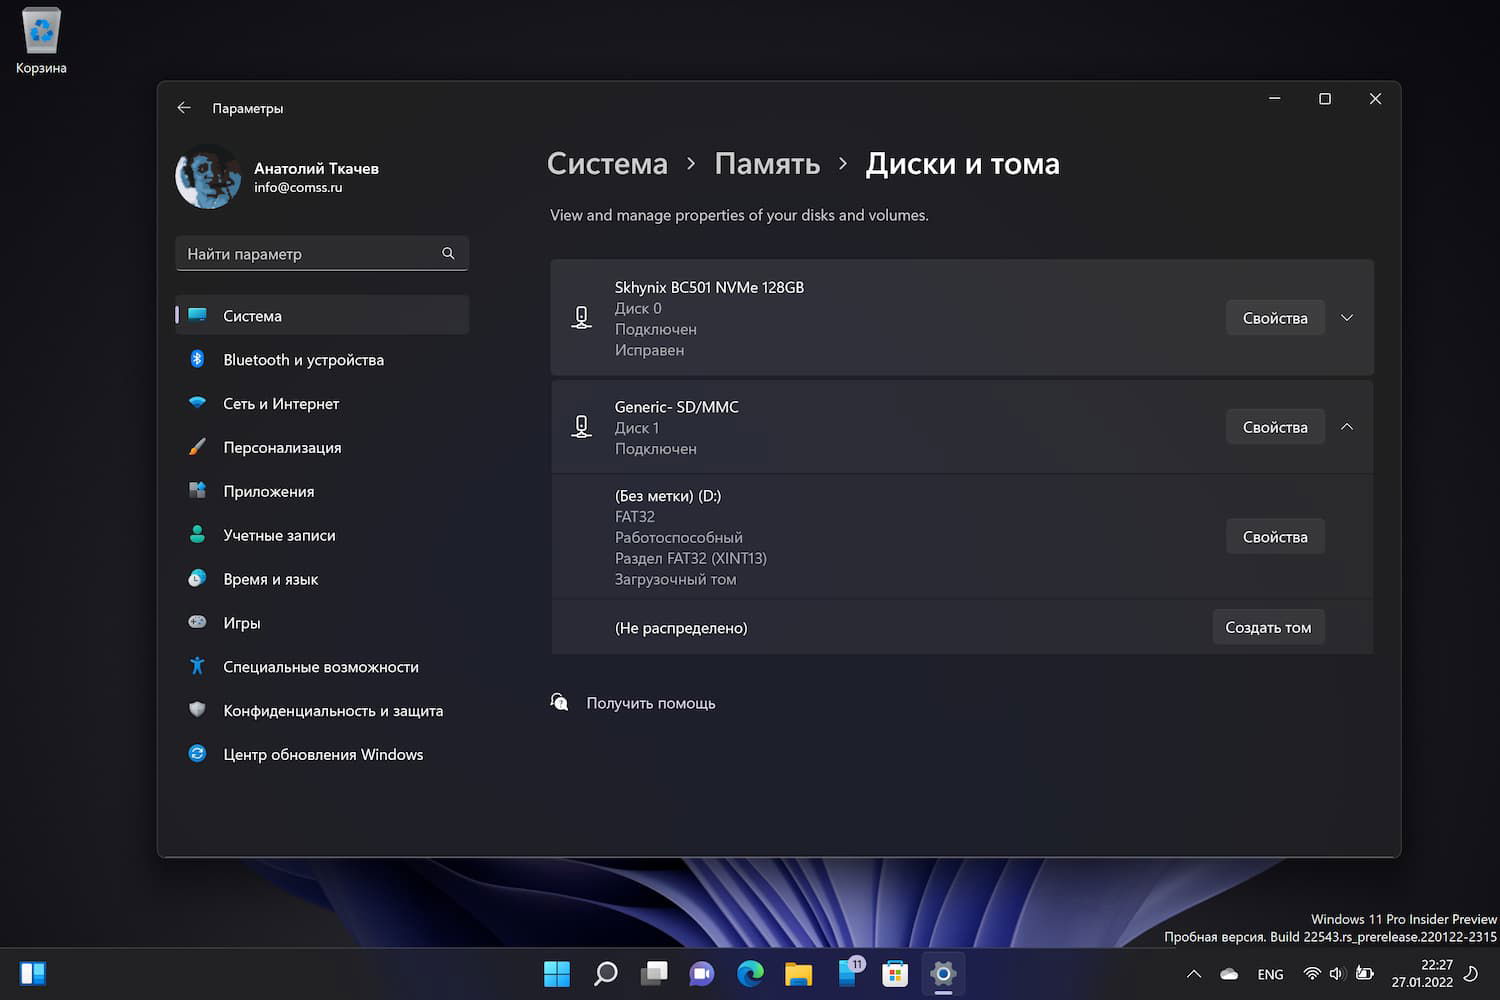Select the Personalization brush icon
The width and height of the screenshot is (1500, 1000).
pos(197,447)
